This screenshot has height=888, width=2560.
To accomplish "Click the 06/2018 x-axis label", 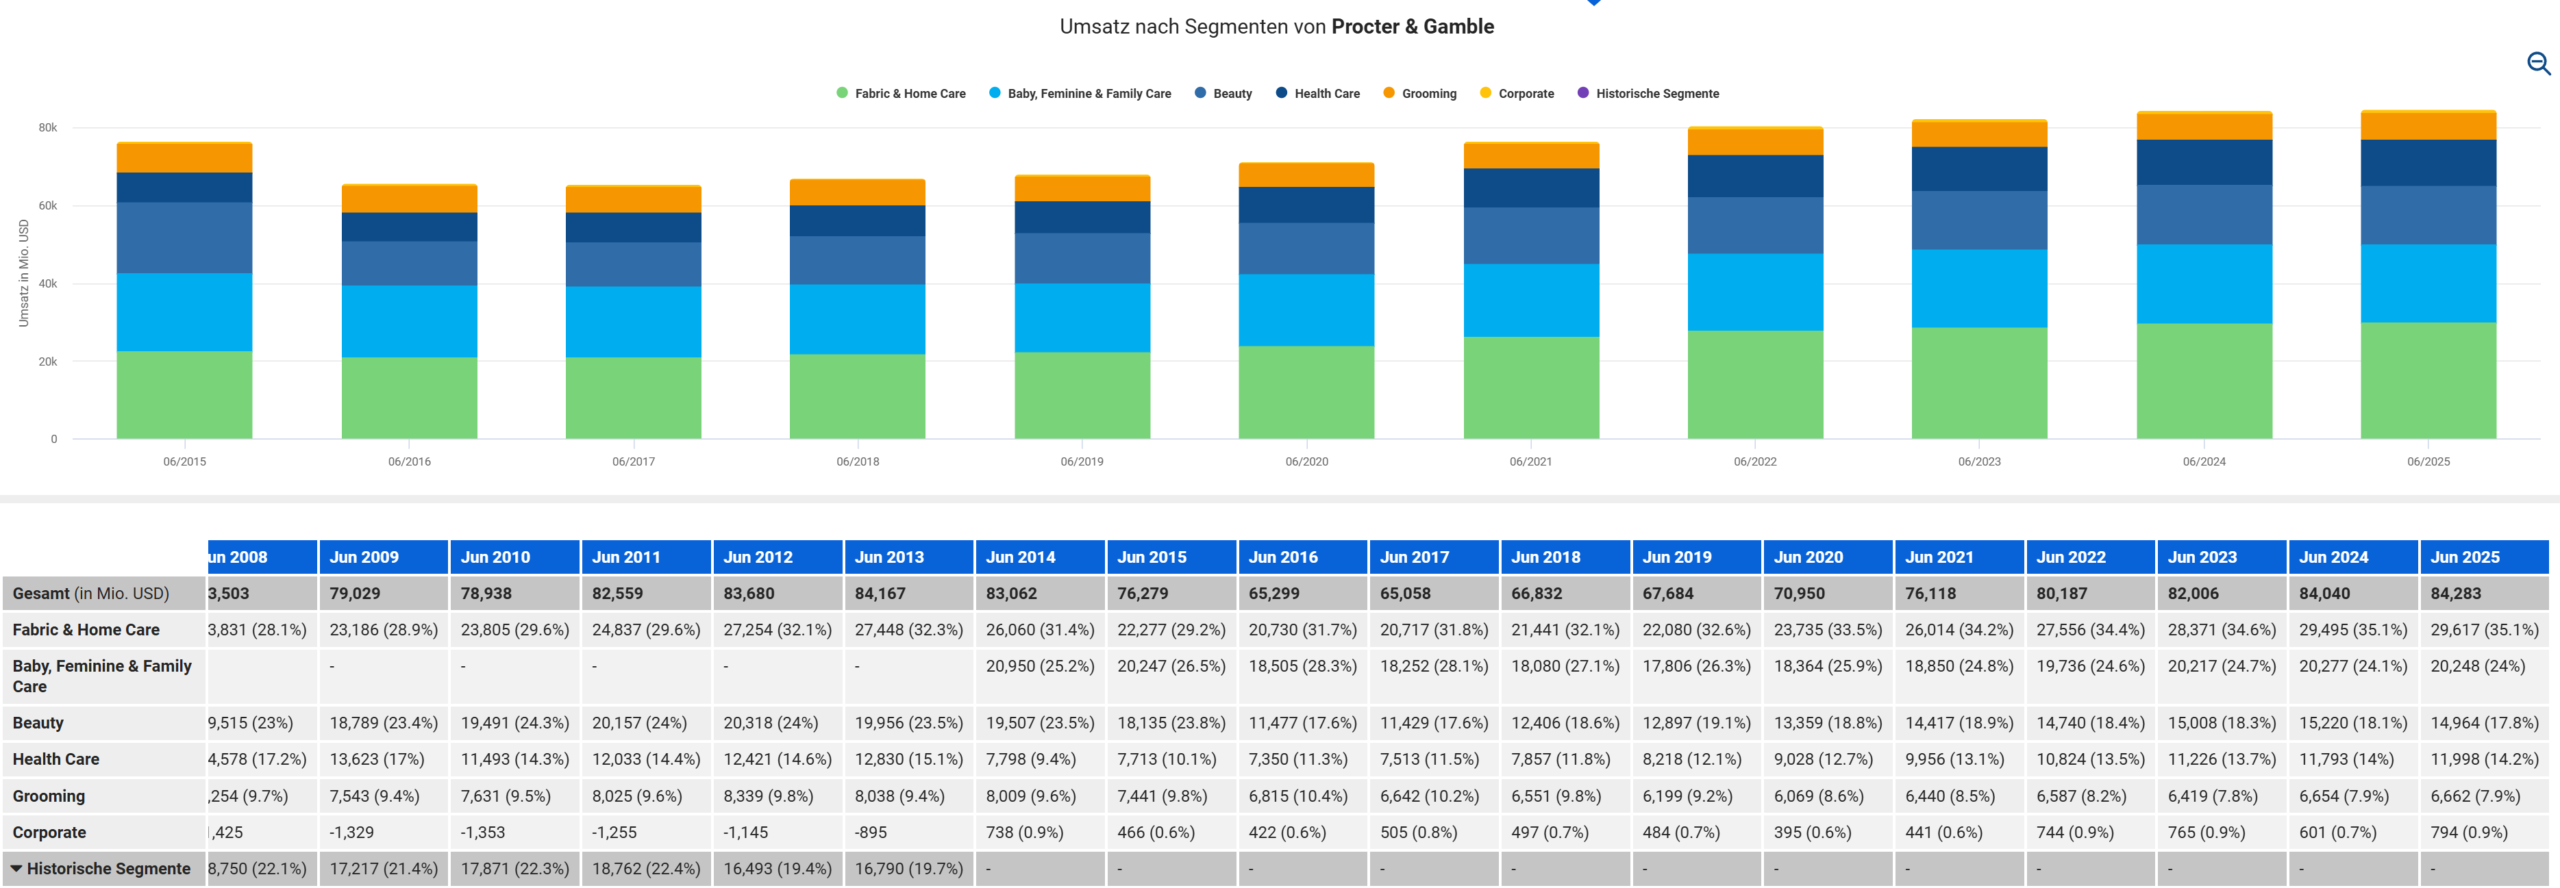I will tap(857, 461).
